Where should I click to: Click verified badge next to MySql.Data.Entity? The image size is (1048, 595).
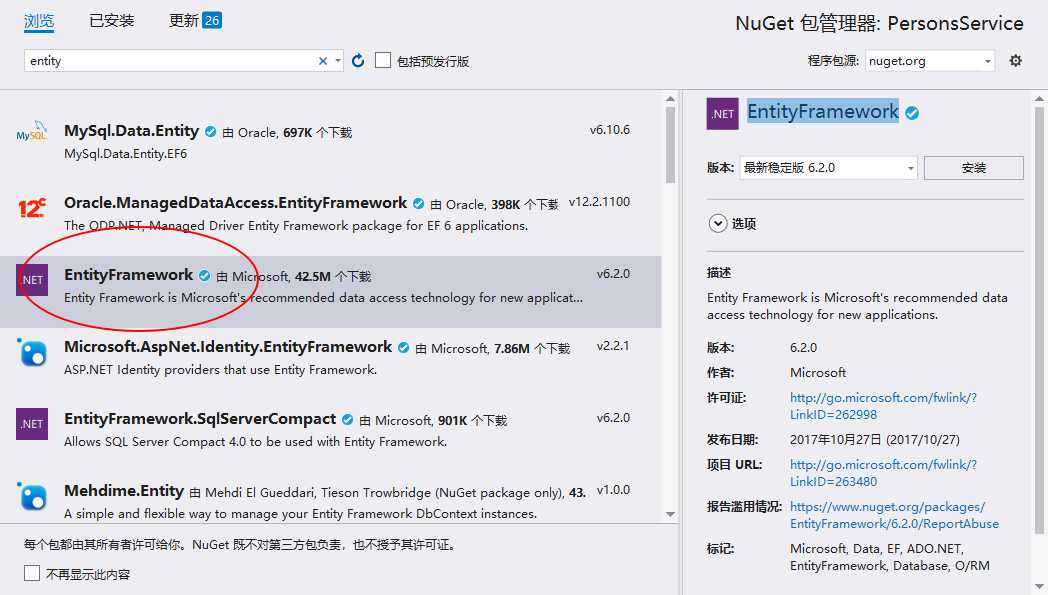[x=211, y=132]
